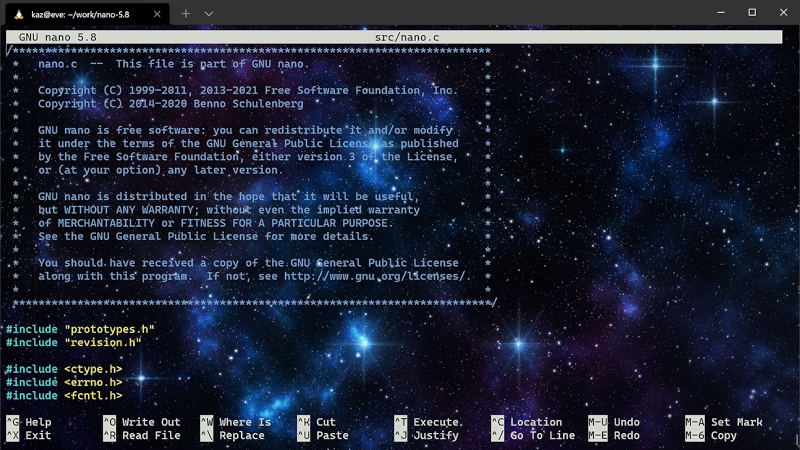Click the 'or (at your option) any later version' line
Viewport: 800px width, 450px height.
tap(160, 170)
